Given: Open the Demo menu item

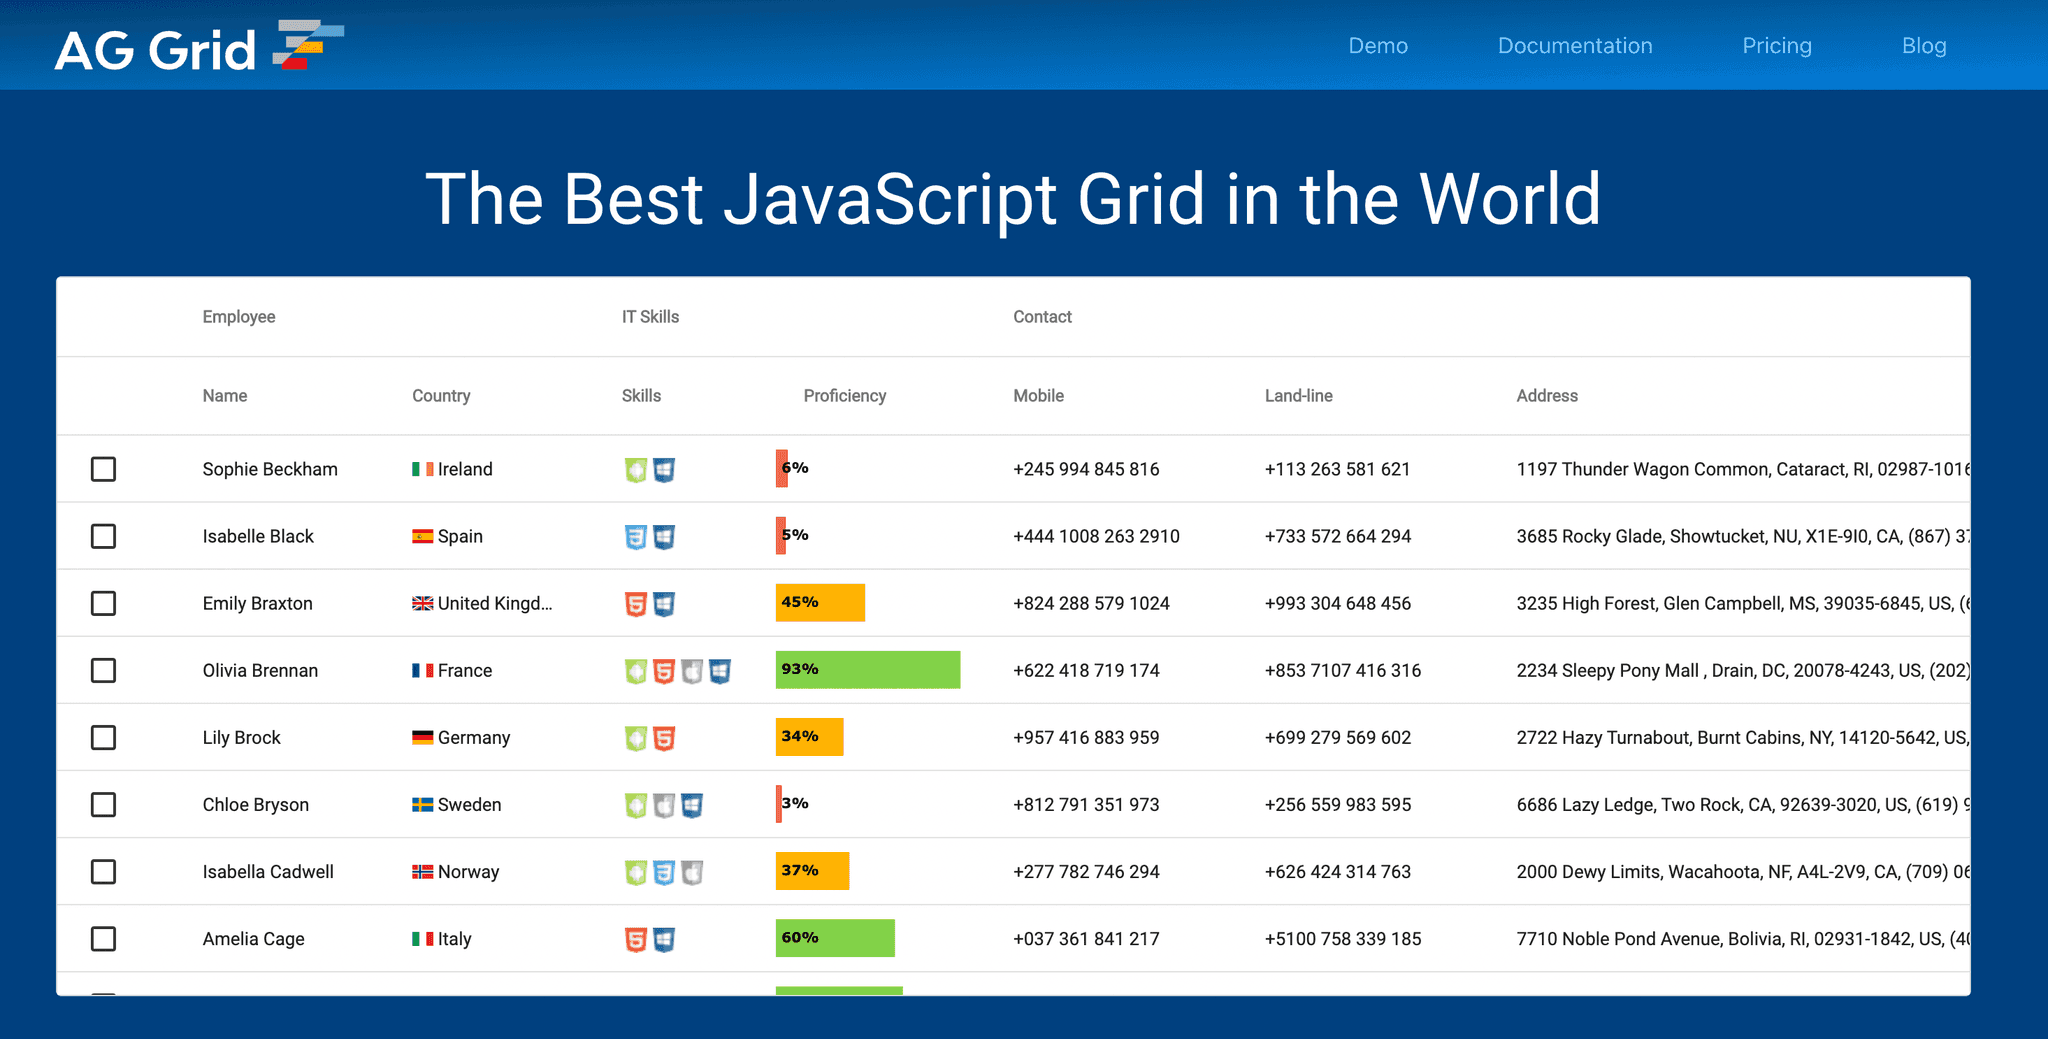Looking at the screenshot, I should tap(1378, 46).
